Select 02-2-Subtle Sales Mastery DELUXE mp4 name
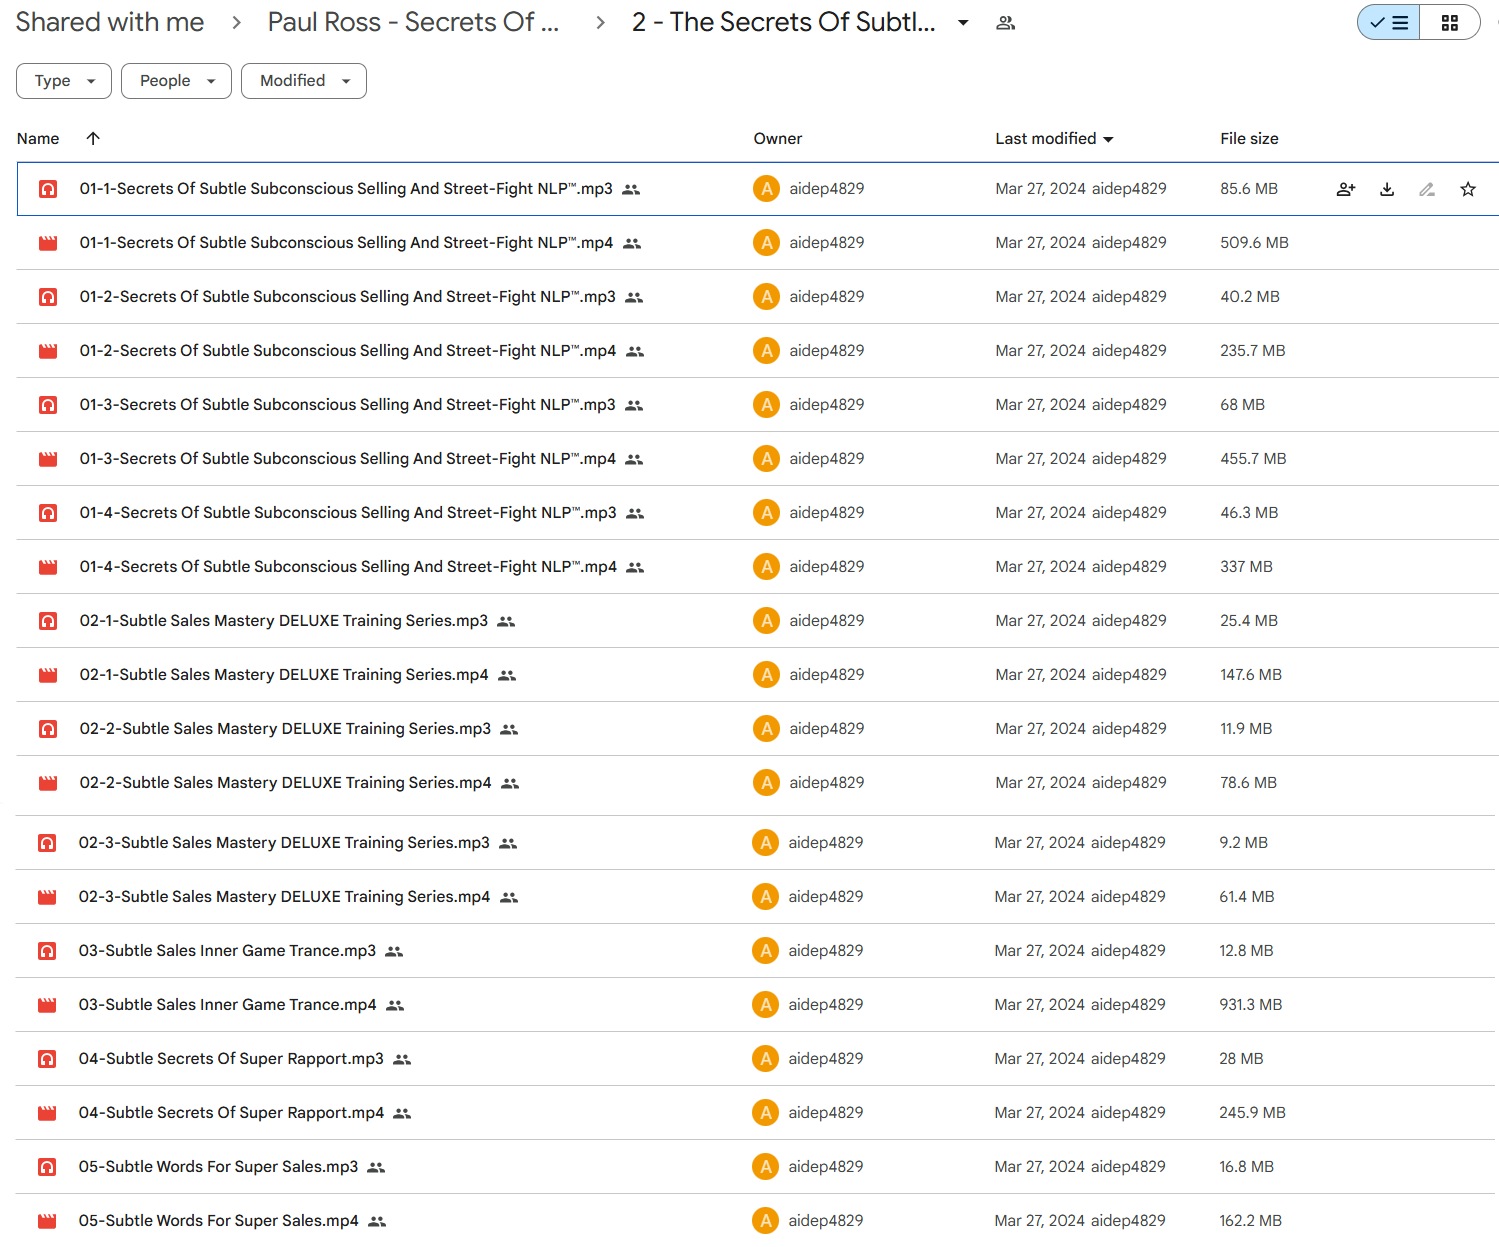Image resolution: width=1499 pixels, height=1247 pixels. point(286,783)
